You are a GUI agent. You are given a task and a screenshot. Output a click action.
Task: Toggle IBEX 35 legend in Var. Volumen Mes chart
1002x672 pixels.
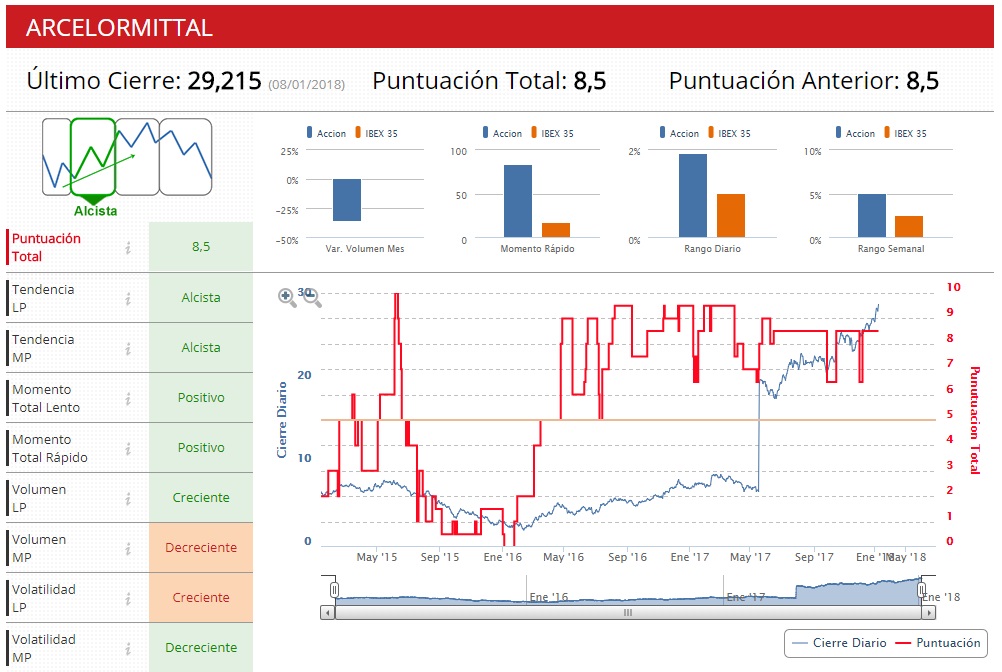coord(376,133)
